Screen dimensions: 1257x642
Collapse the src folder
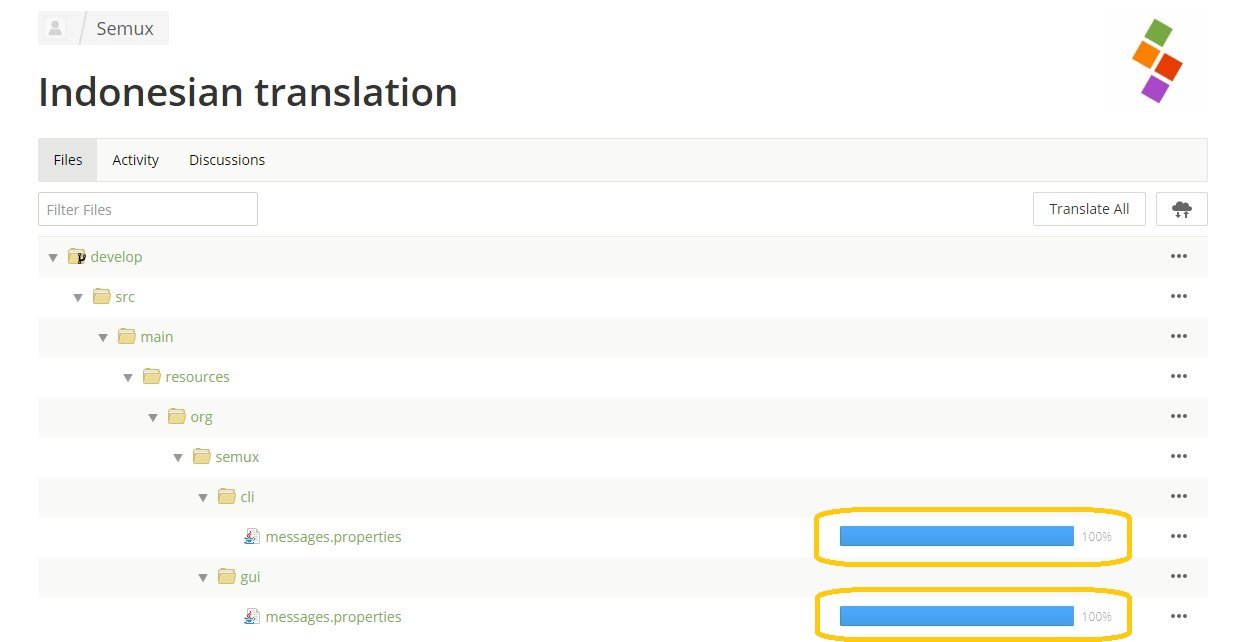[78, 298]
